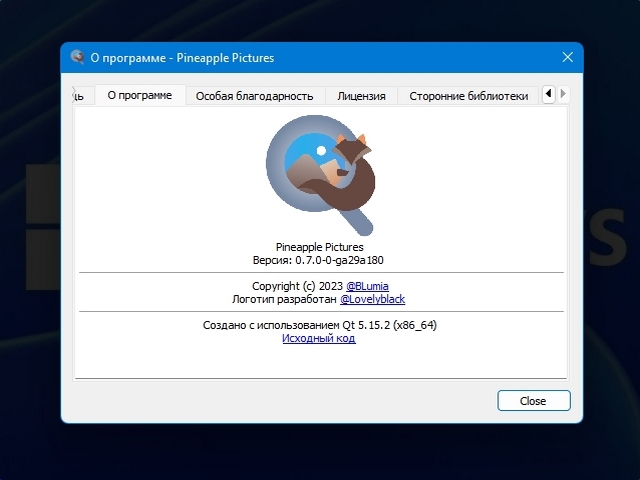Viewport: 640px width, 480px height.
Task: Open the Лицензия tab
Action: 361,96
